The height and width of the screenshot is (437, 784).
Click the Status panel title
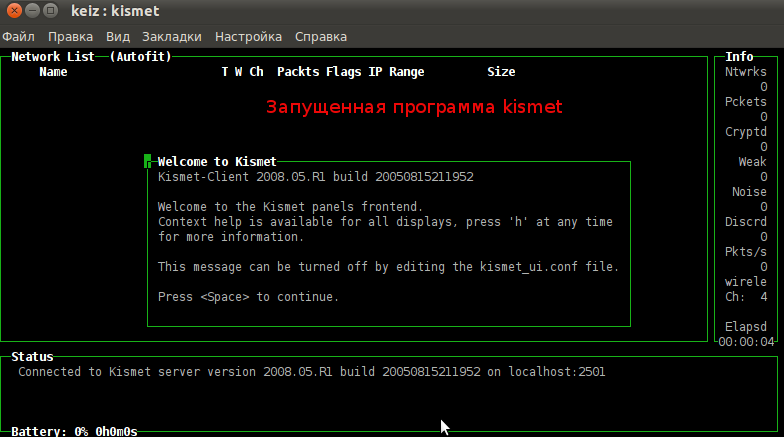tap(32, 356)
